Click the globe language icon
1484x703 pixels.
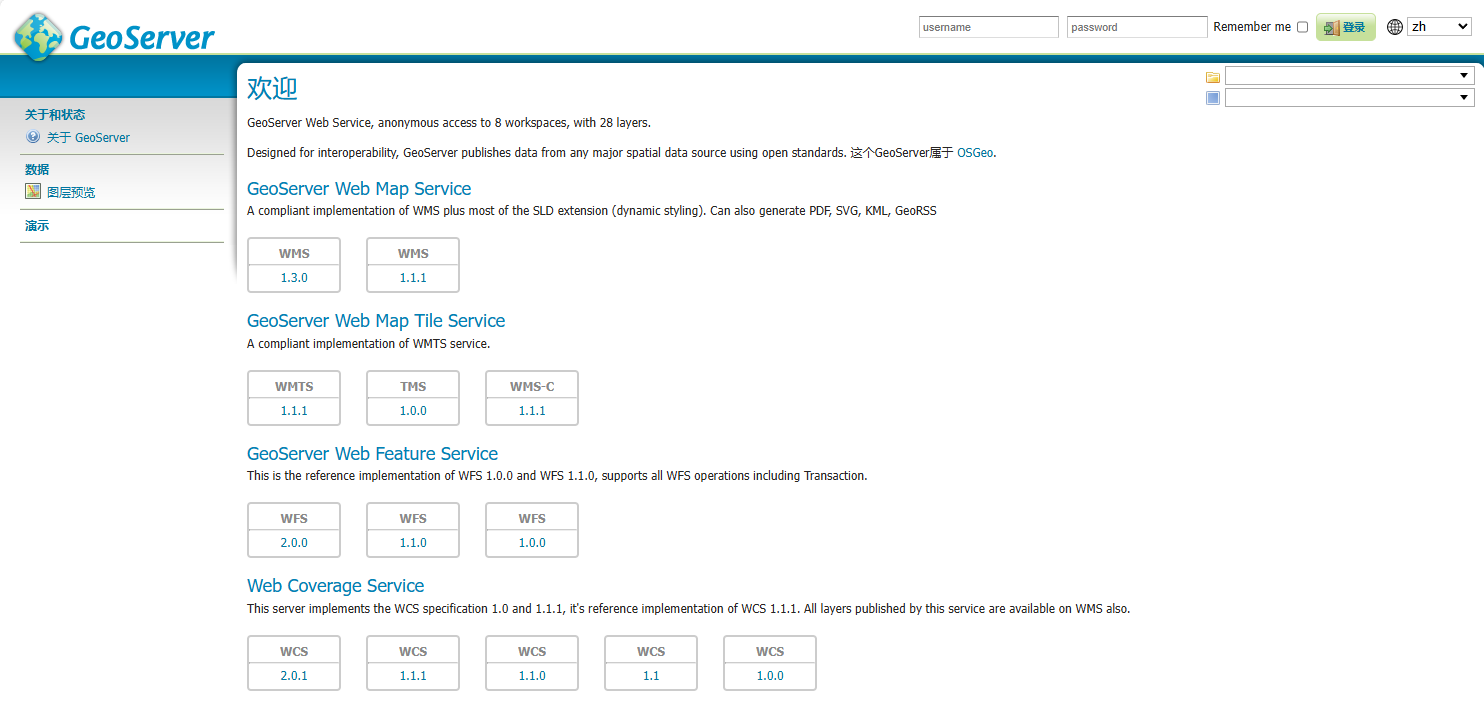point(1395,27)
